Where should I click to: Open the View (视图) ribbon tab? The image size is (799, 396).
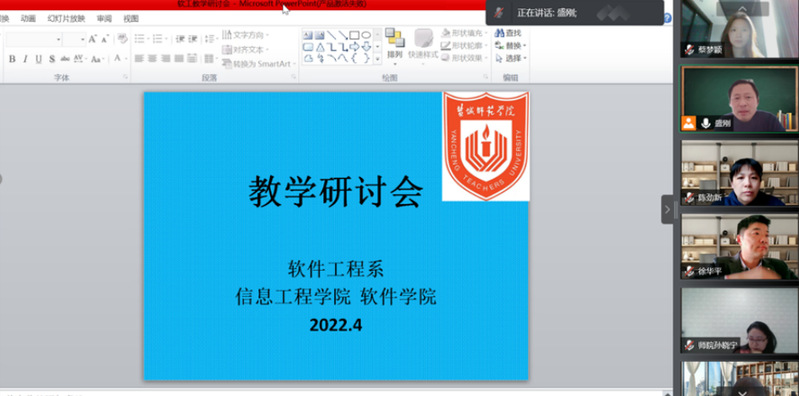pyautogui.click(x=131, y=19)
